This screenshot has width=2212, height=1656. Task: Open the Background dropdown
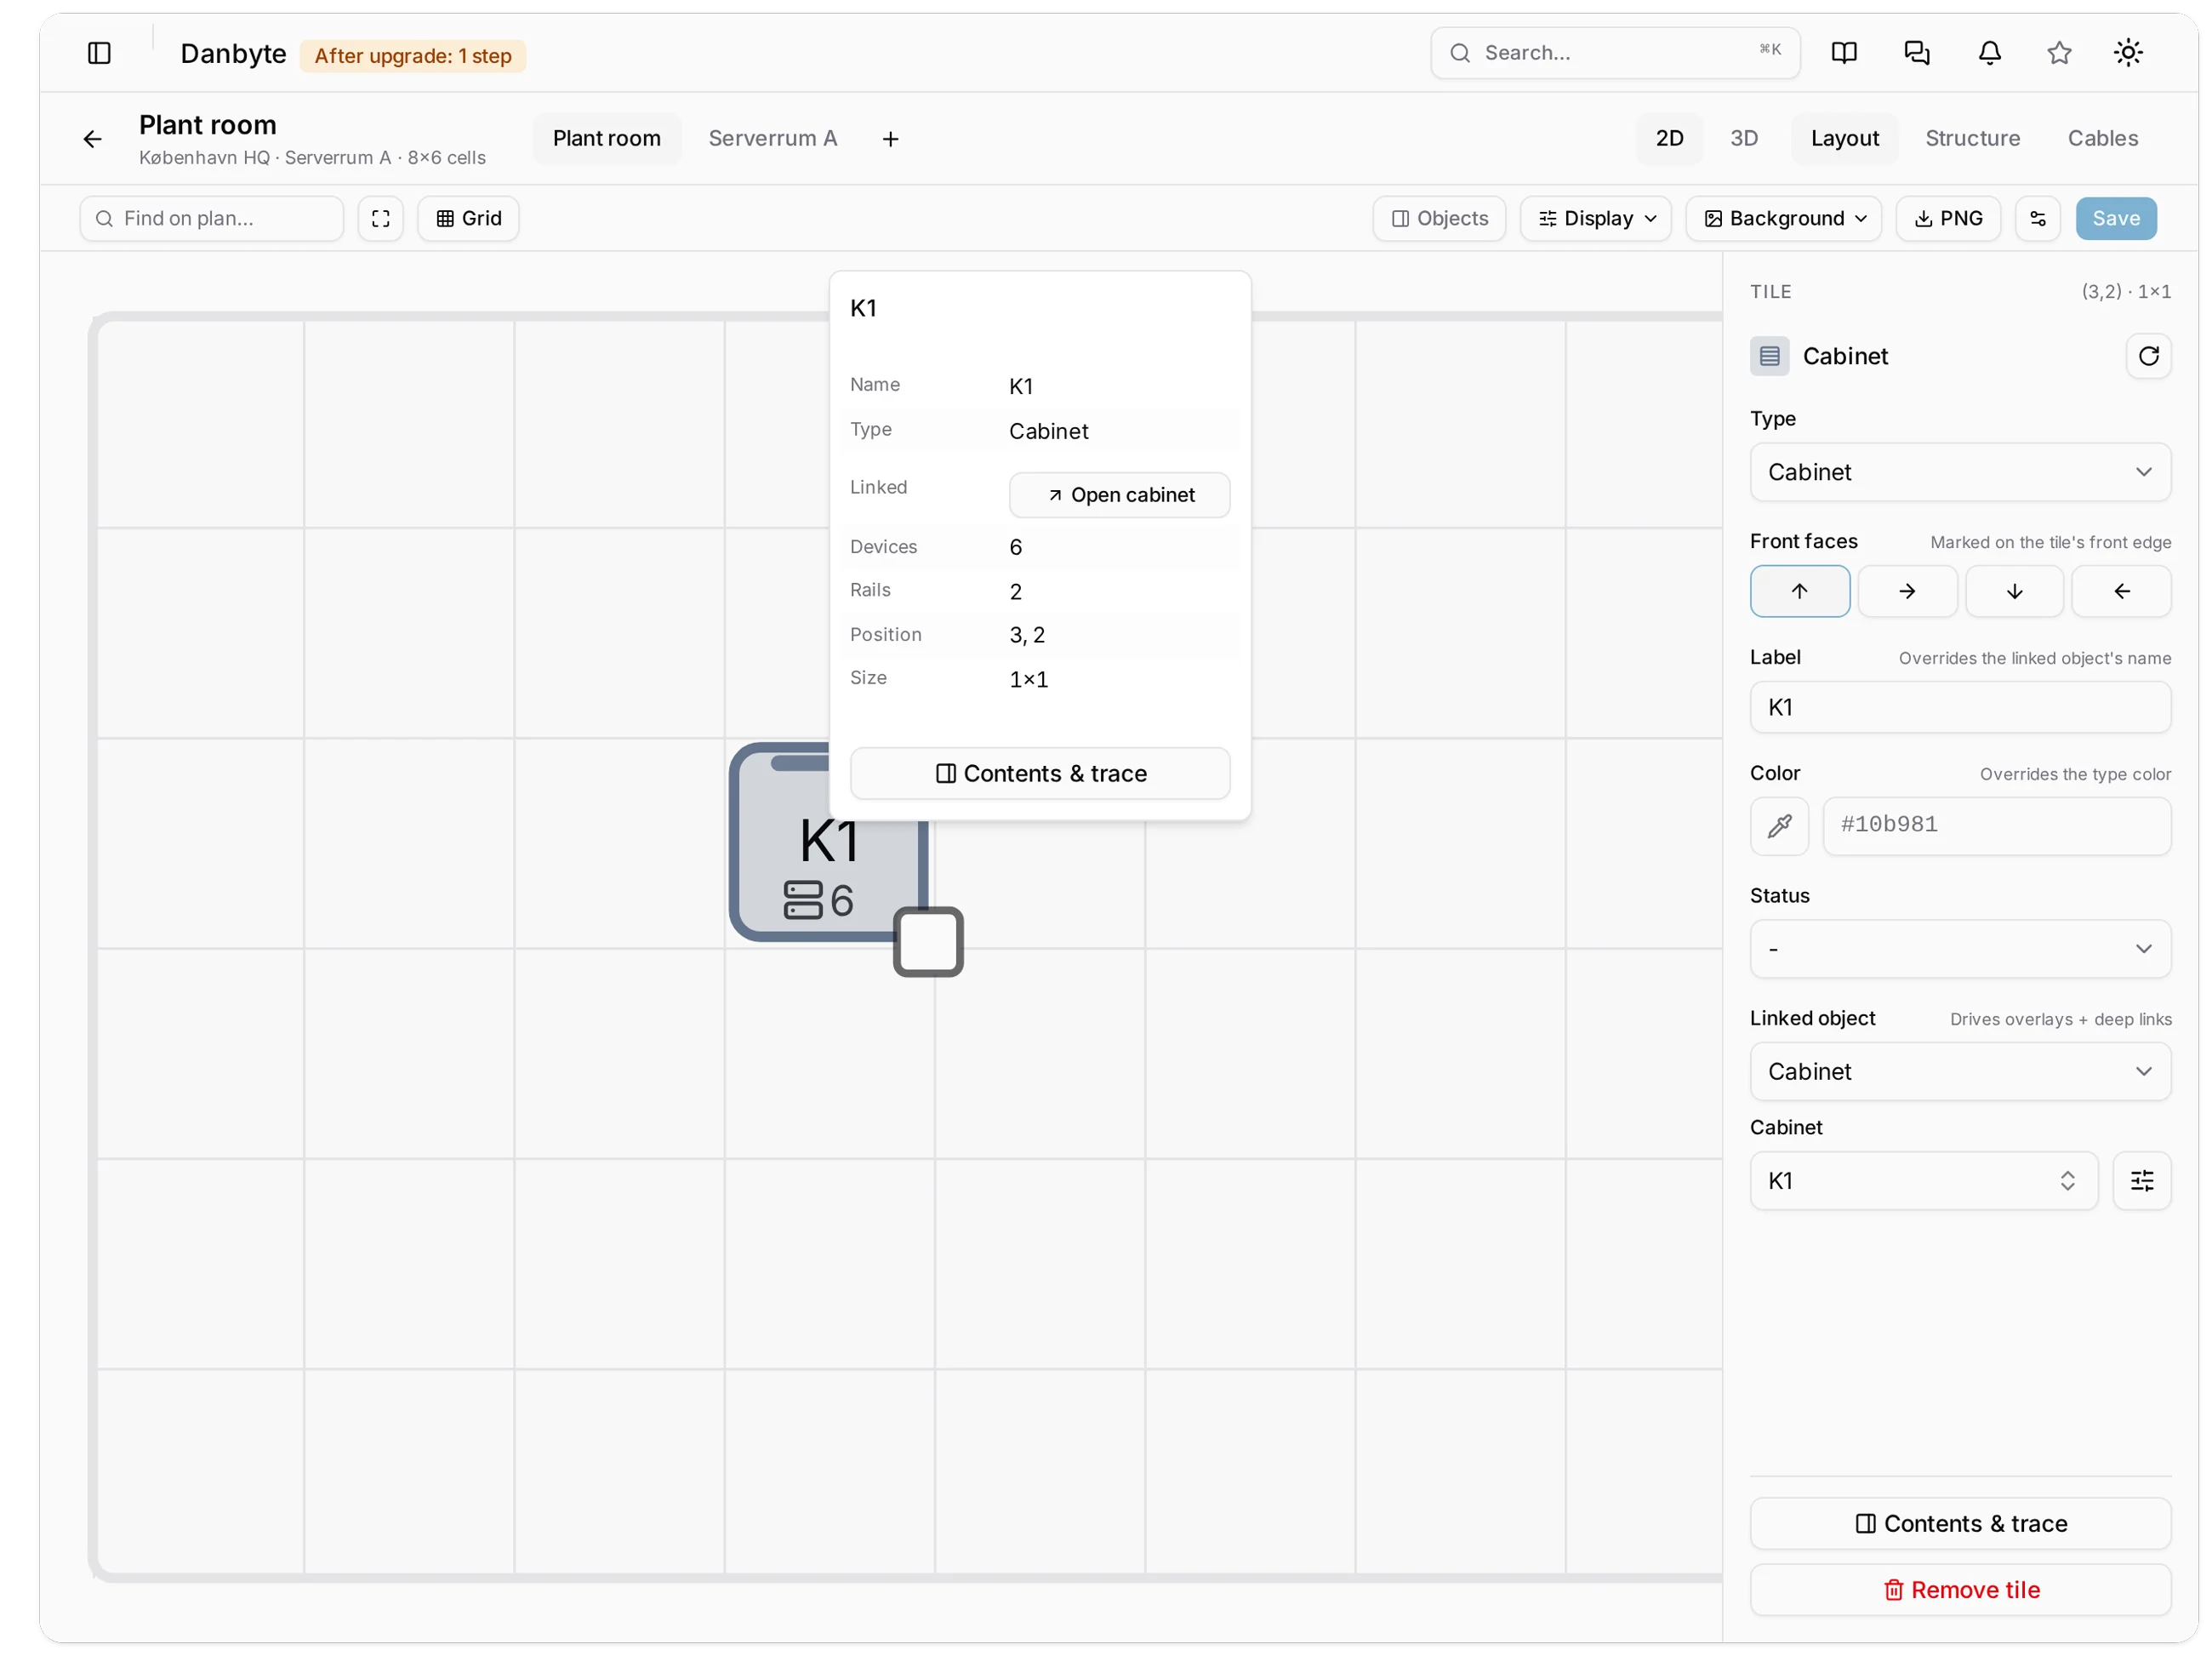(1784, 218)
